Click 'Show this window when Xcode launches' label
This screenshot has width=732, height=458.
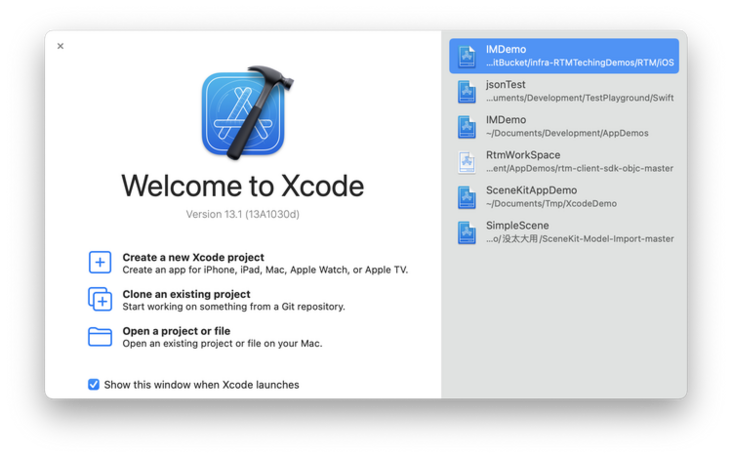[201, 385]
